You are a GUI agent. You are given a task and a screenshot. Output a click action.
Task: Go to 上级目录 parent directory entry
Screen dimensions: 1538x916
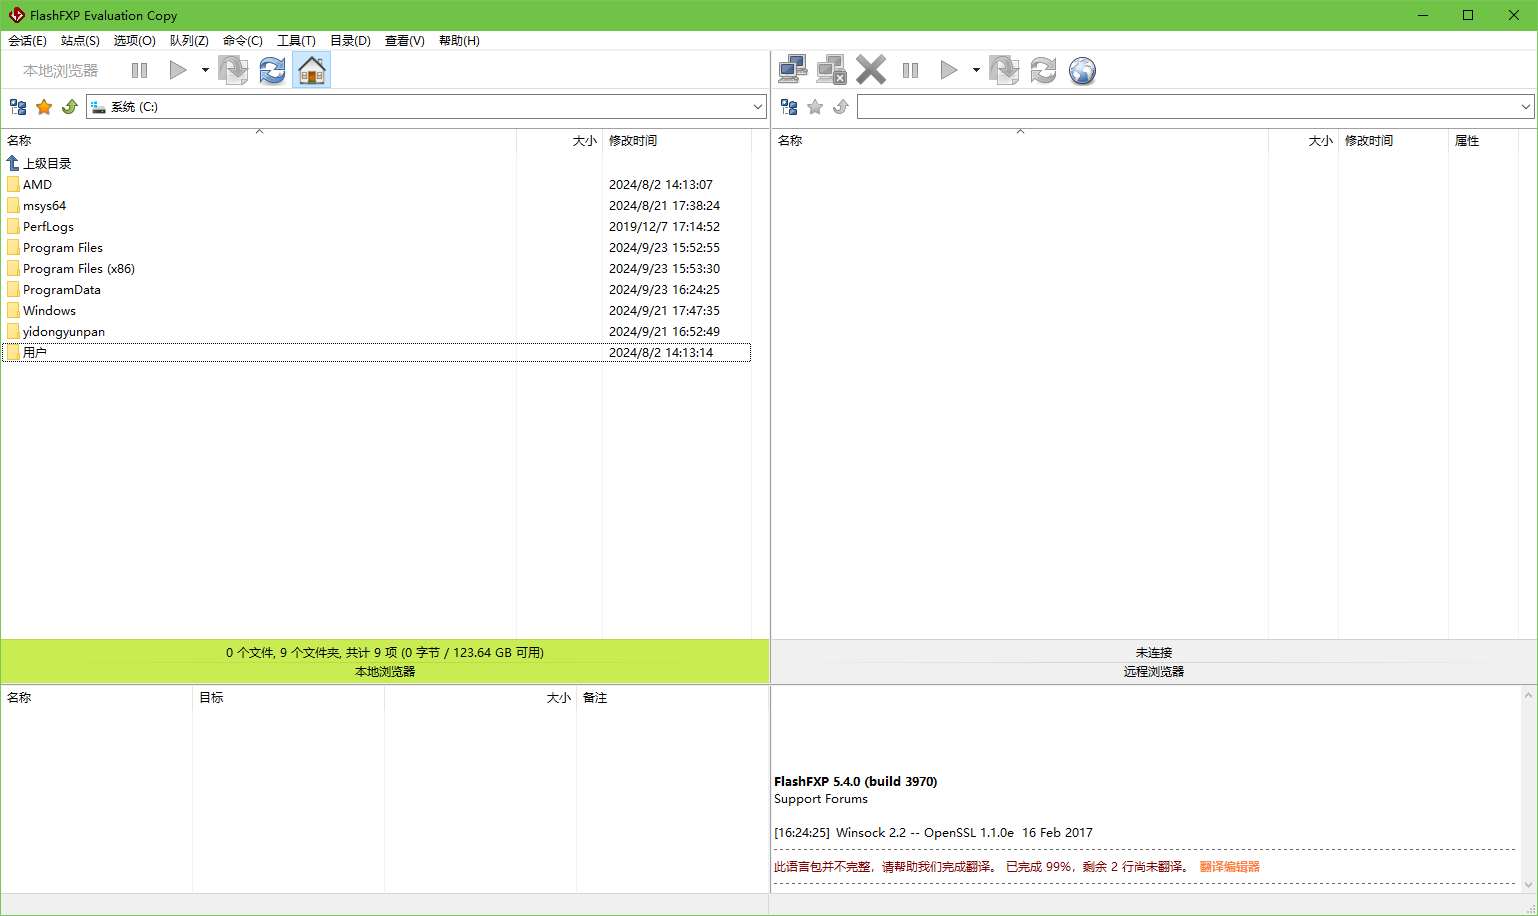coord(47,164)
